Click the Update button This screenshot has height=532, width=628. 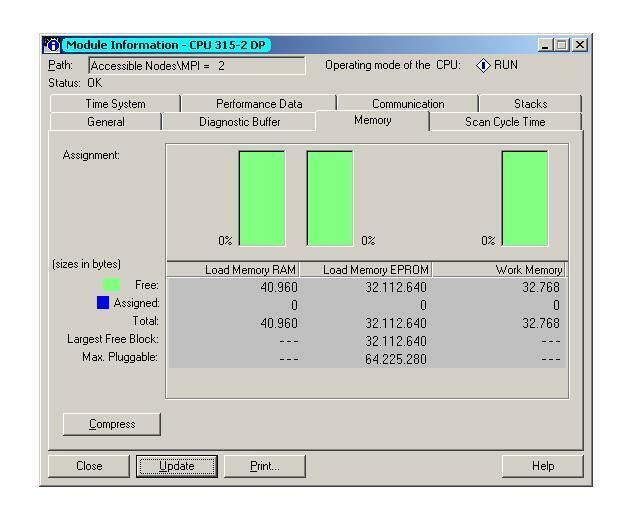(177, 466)
